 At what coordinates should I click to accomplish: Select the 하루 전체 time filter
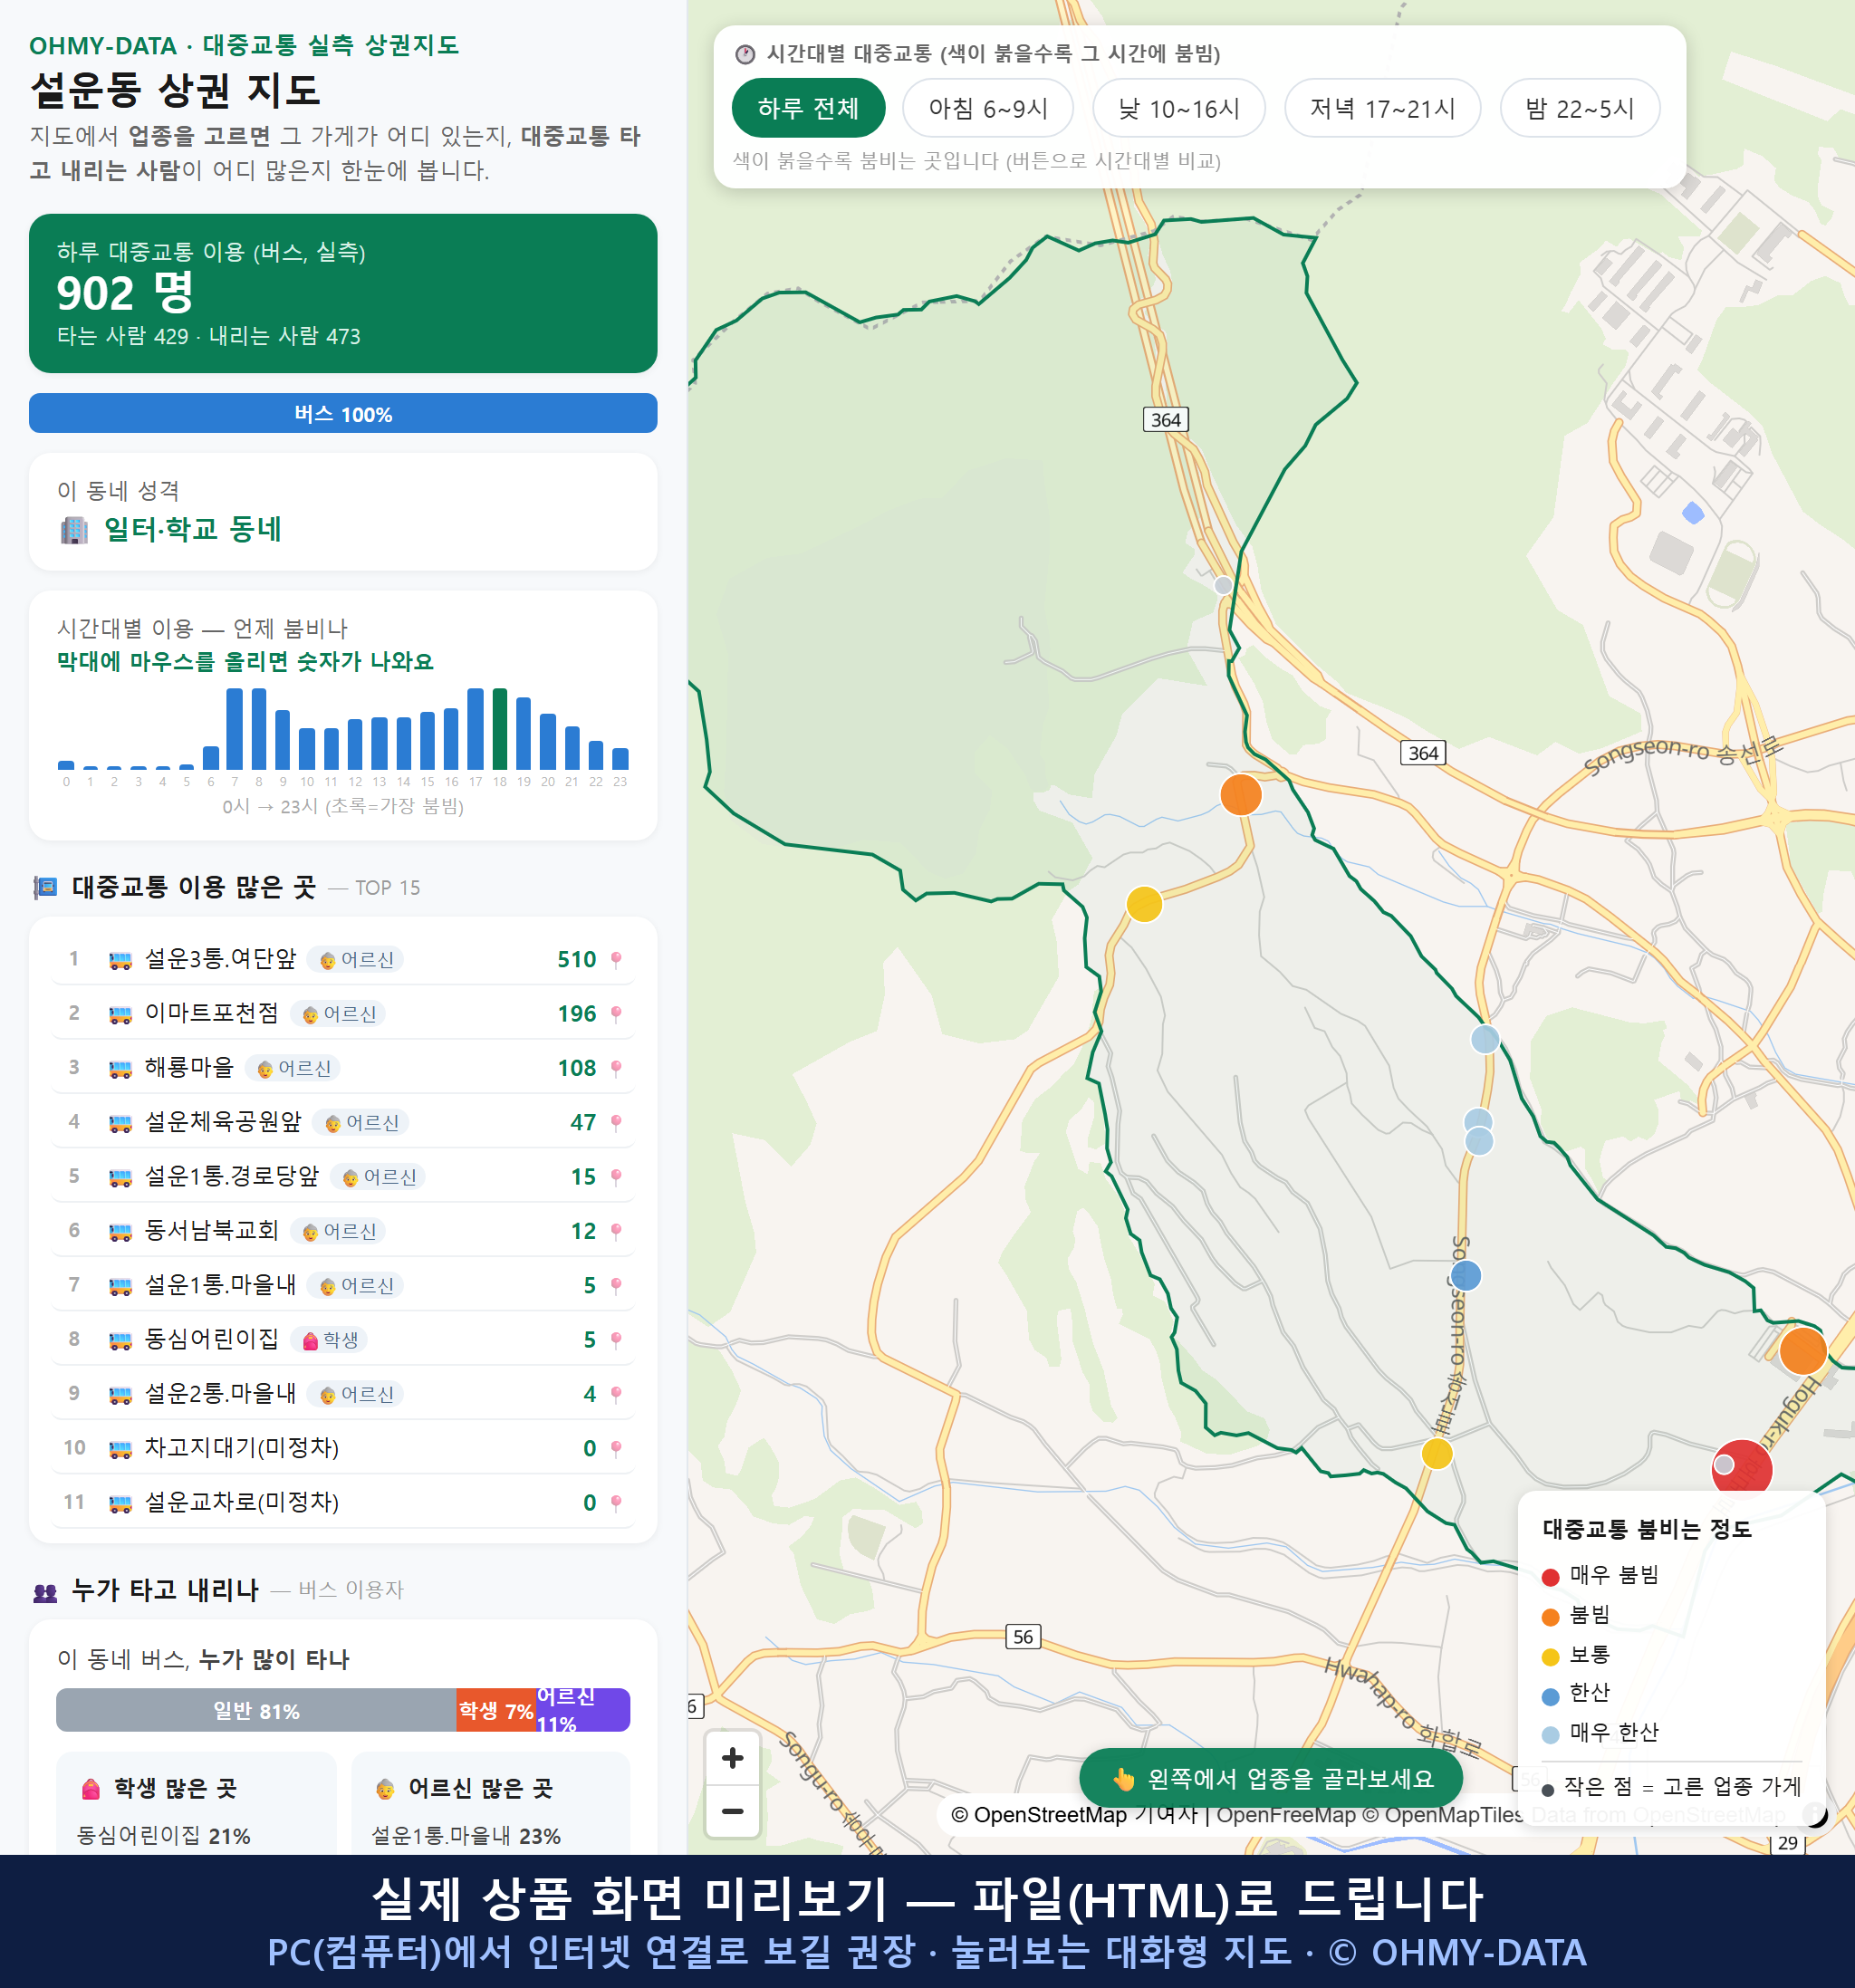tap(808, 108)
